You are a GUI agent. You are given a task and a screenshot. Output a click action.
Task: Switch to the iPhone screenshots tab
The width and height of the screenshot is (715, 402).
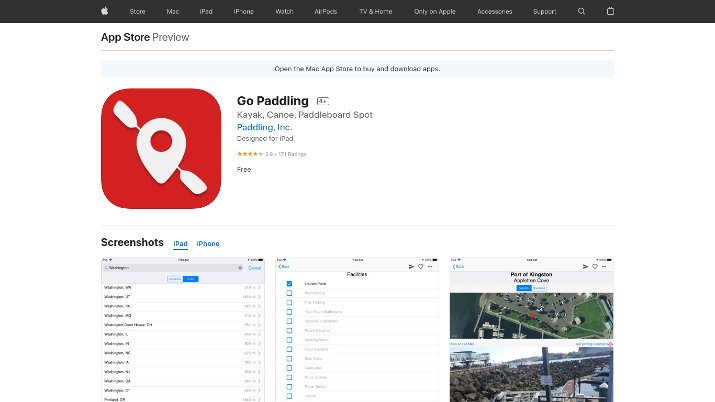[208, 244]
